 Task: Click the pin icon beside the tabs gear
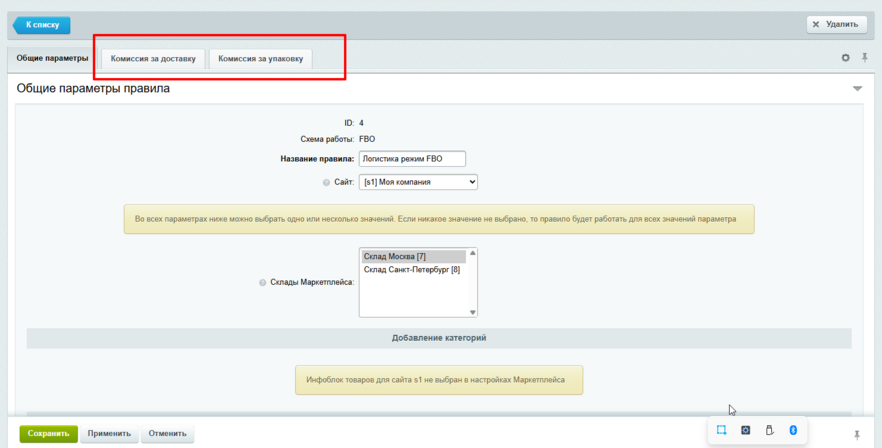pyautogui.click(x=865, y=58)
